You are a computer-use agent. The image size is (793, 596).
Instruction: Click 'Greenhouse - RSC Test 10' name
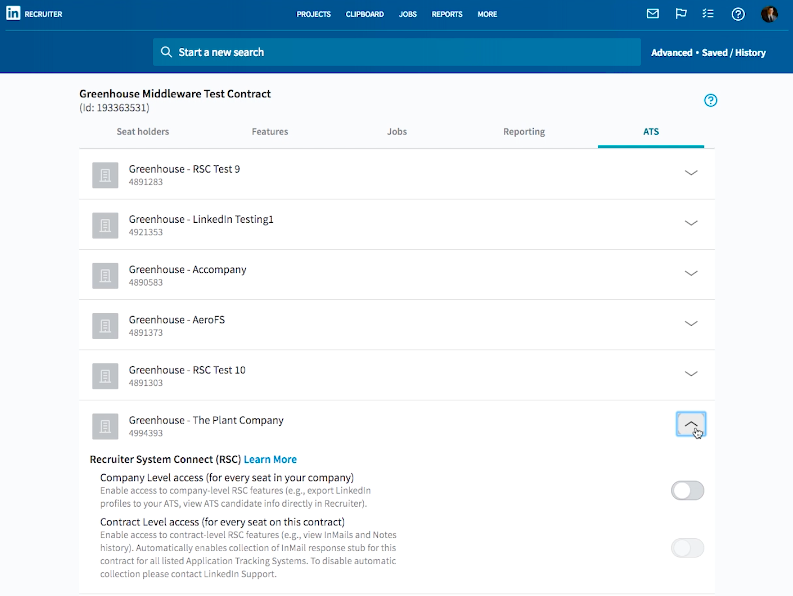[187, 370]
